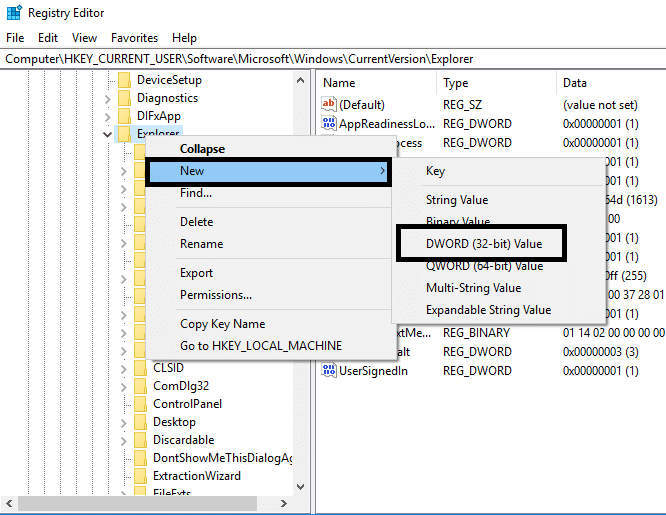Image resolution: width=666 pixels, height=515 pixels.
Task: Select Permissions... in the context menu
Action: tap(215, 295)
